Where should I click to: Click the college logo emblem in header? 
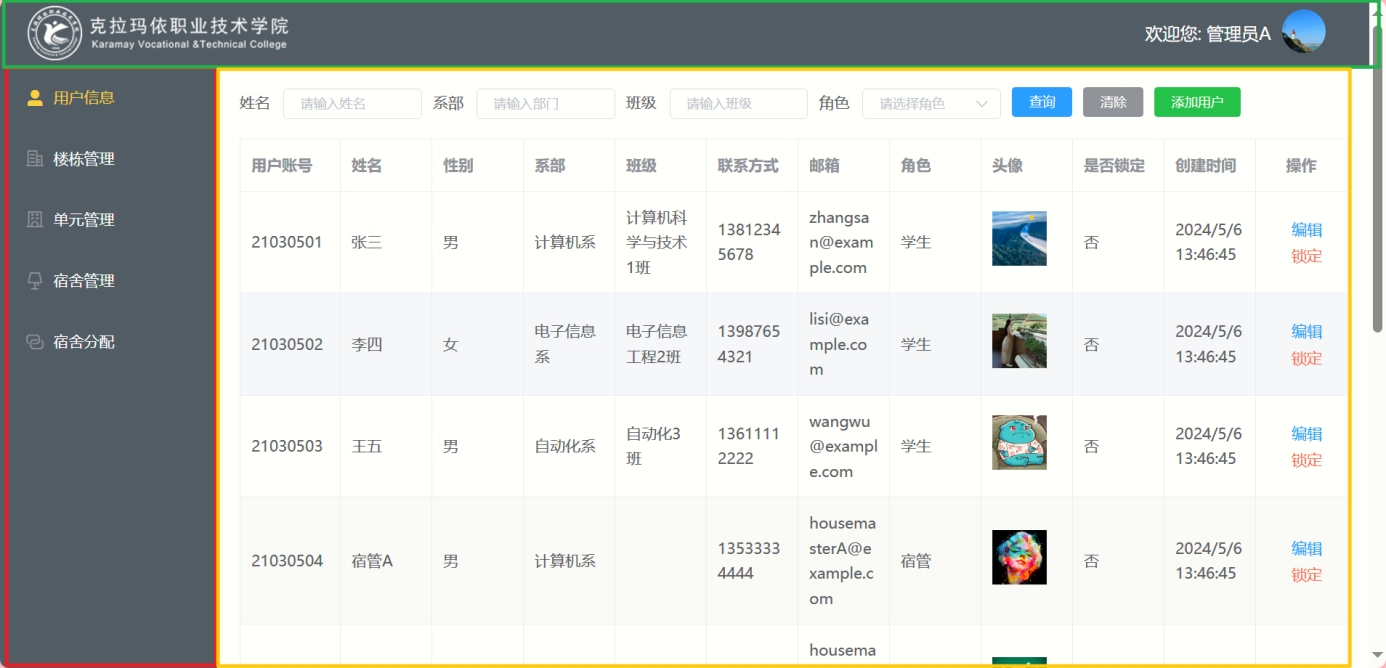pos(55,33)
